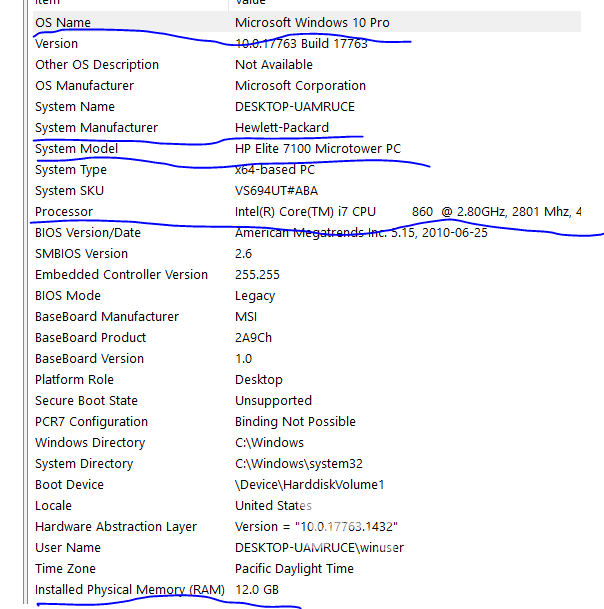604x609 pixels.
Task: Select the System Model row label
Action: [76, 148]
